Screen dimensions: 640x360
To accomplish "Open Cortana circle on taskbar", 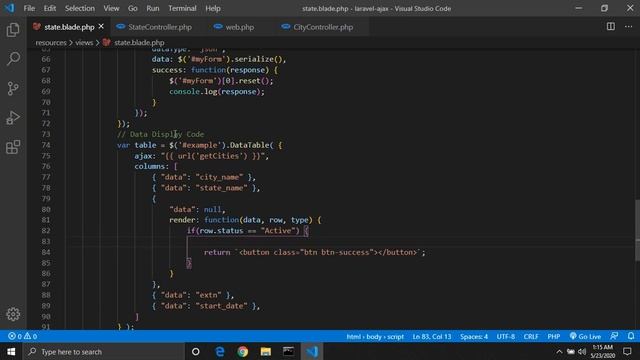I will (196, 351).
